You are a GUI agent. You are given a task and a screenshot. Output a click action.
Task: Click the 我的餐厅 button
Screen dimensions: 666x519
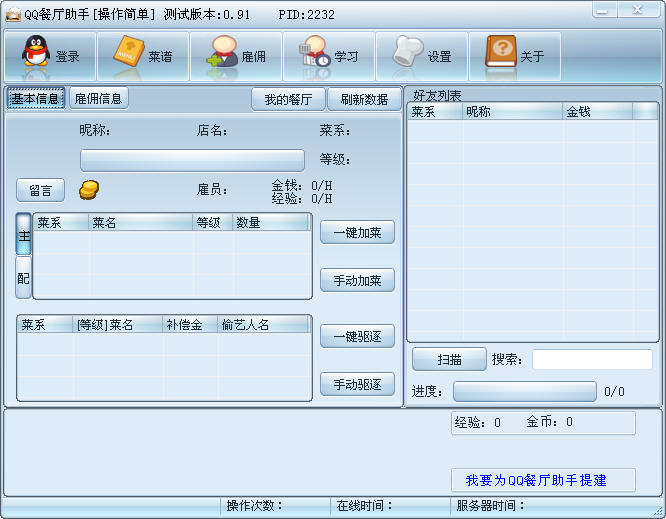point(288,99)
